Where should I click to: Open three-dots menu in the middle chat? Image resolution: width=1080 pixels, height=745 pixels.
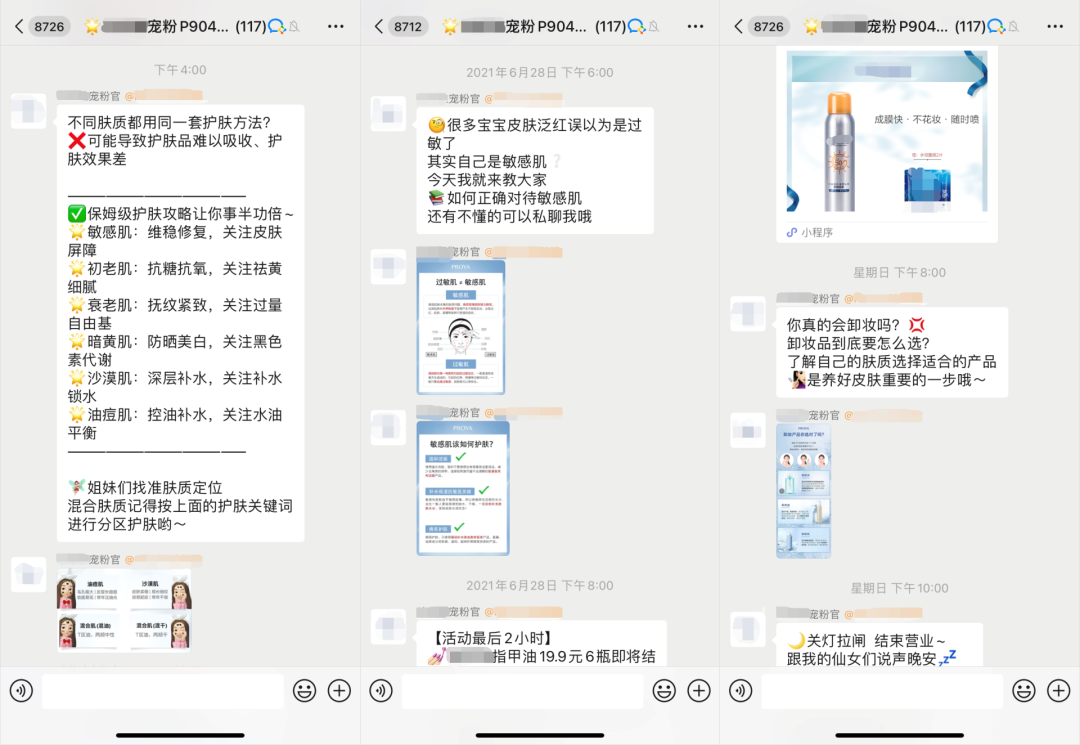696,26
